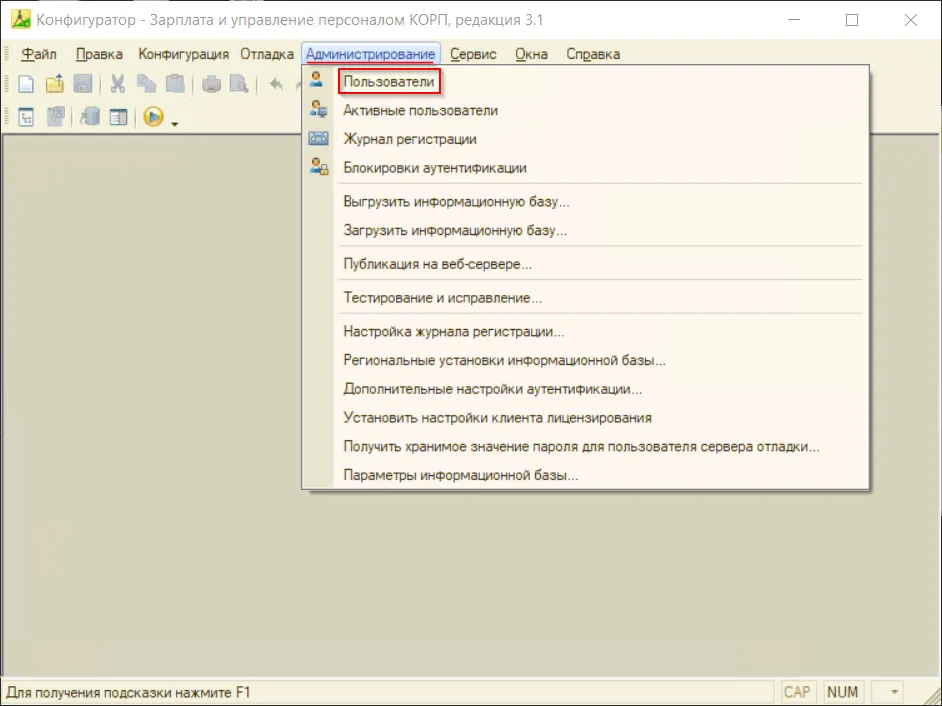
Task: Open the status bar dropdown arrow
Action: pos(894,692)
